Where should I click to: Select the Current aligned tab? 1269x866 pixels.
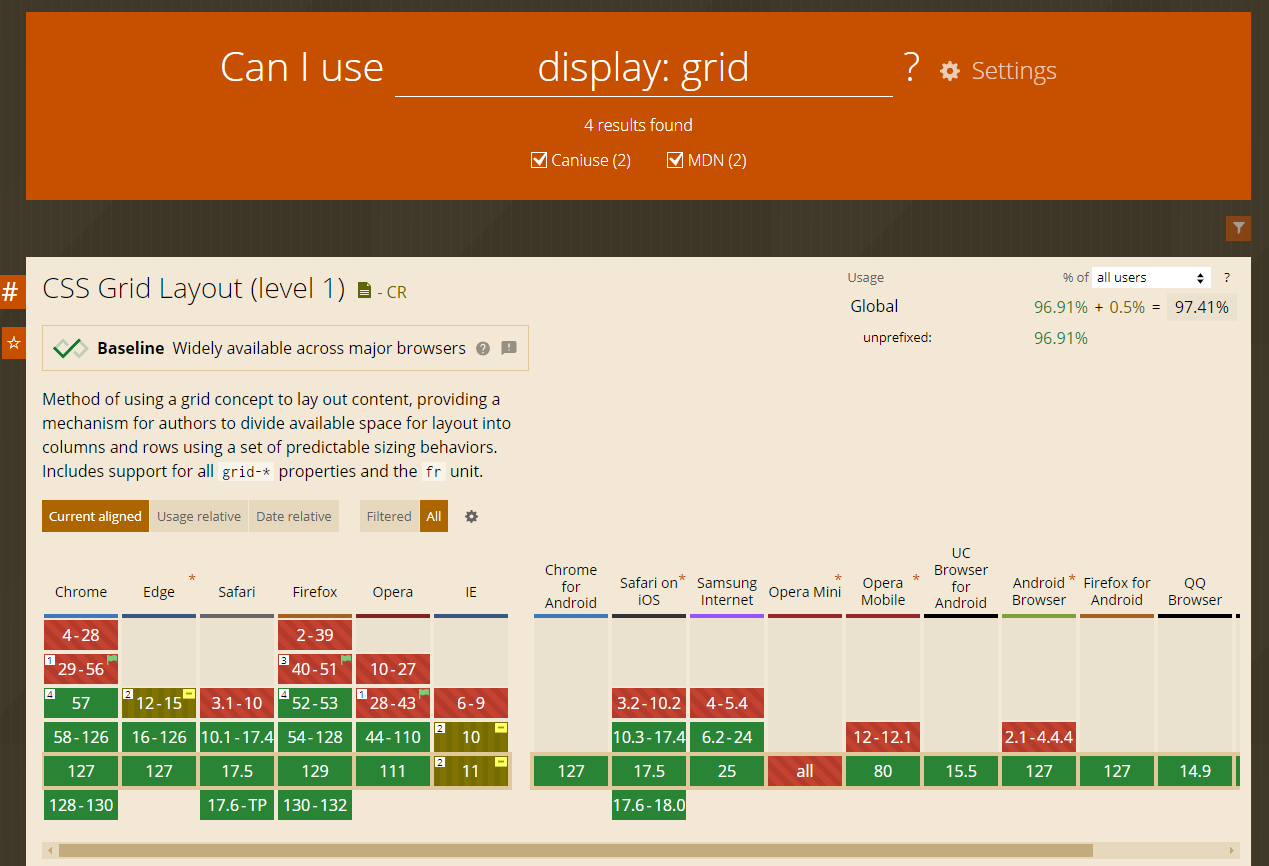96,517
